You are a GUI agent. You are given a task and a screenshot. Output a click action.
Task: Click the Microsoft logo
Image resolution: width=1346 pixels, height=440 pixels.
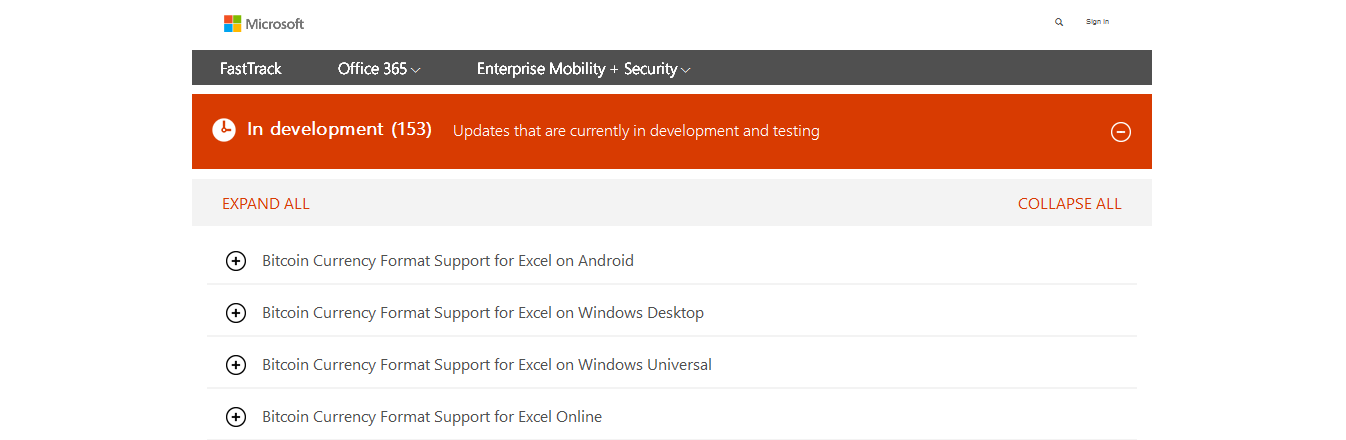pyautogui.click(x=264, y=23)
